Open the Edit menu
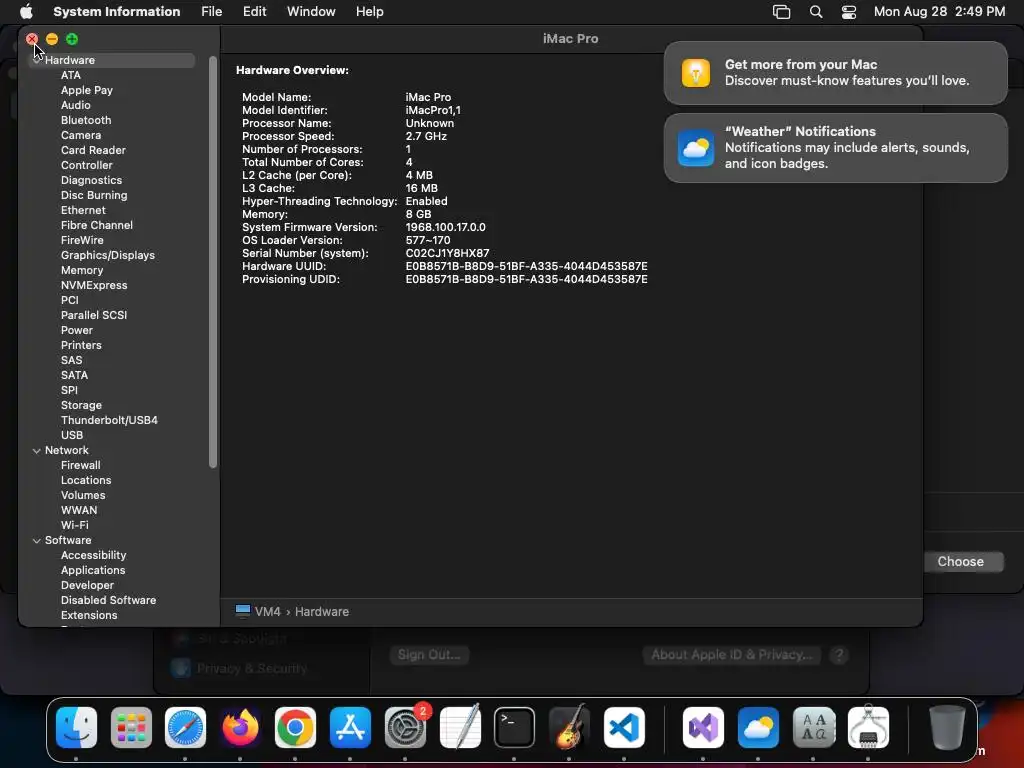The width and height of the screenshot is (1024, 768). [x=254, y=11]
